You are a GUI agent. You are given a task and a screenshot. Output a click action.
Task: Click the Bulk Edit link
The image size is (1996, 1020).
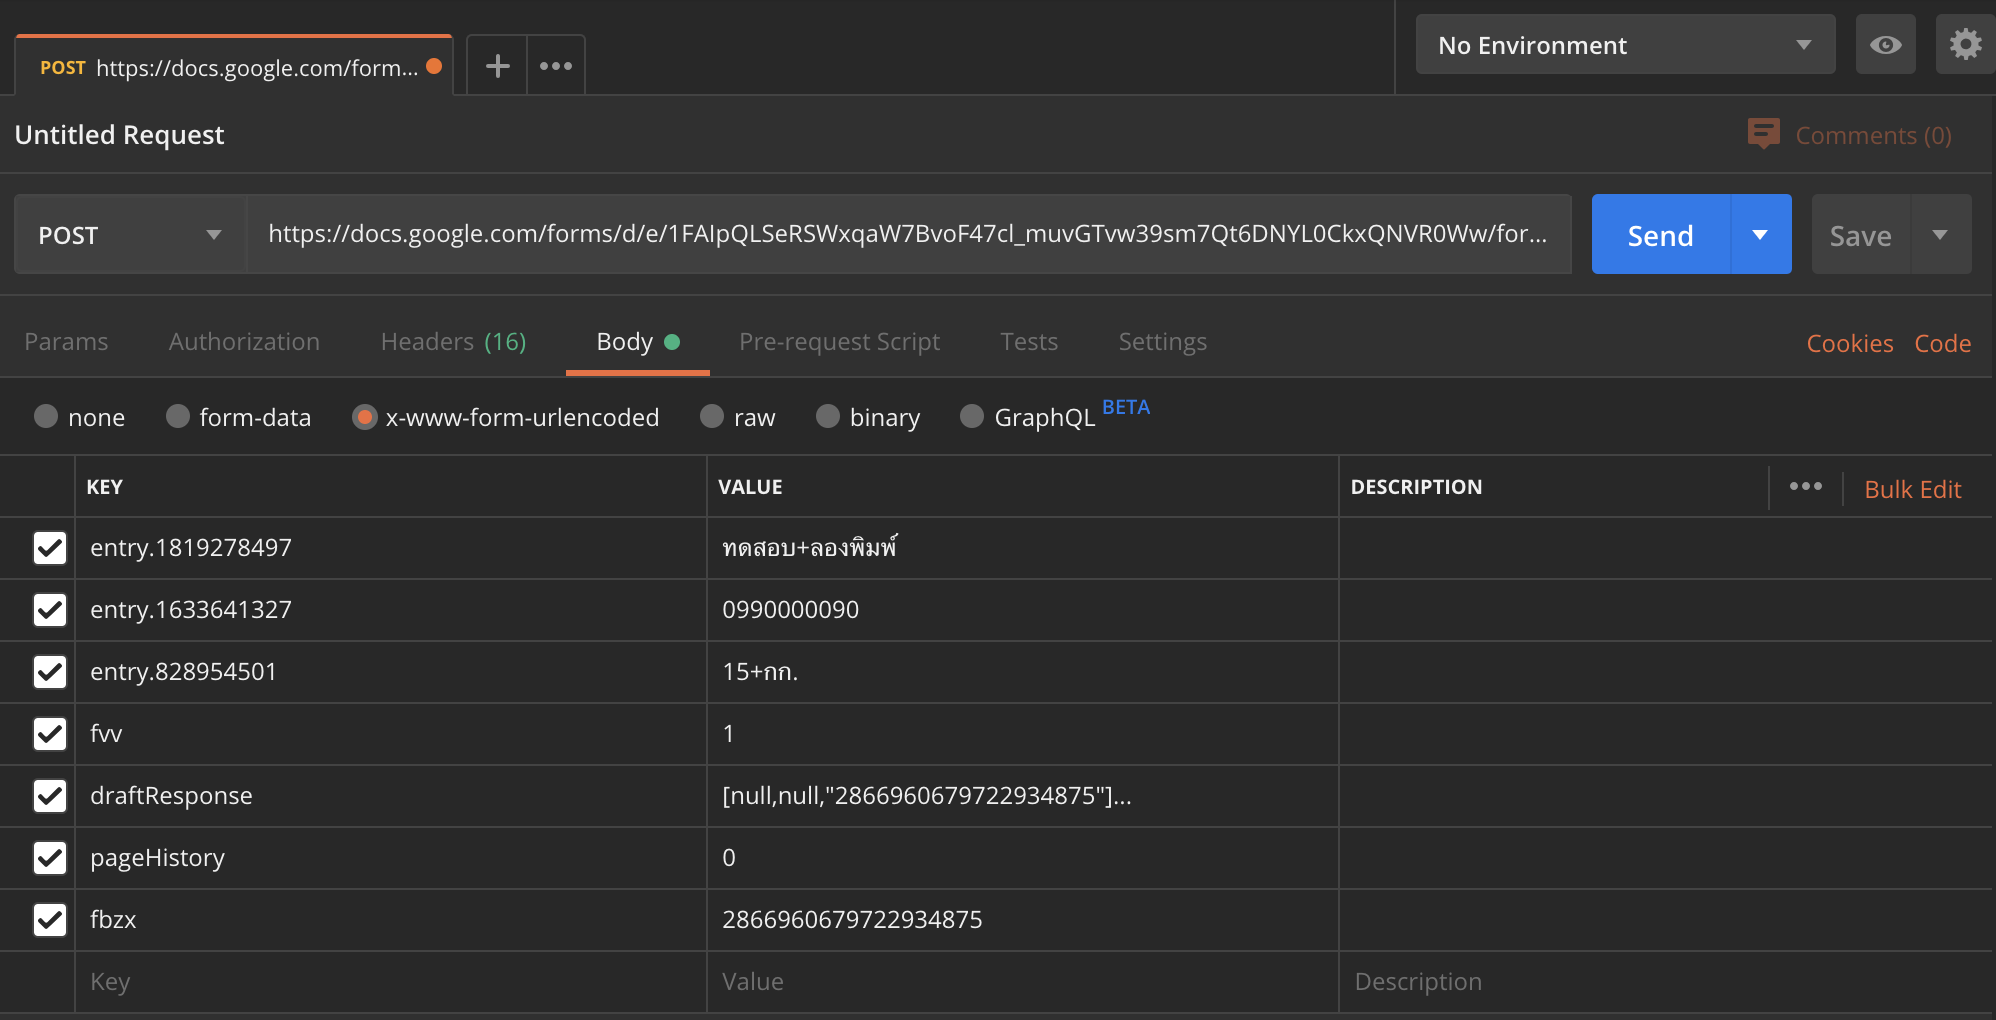coord(1912,489)
